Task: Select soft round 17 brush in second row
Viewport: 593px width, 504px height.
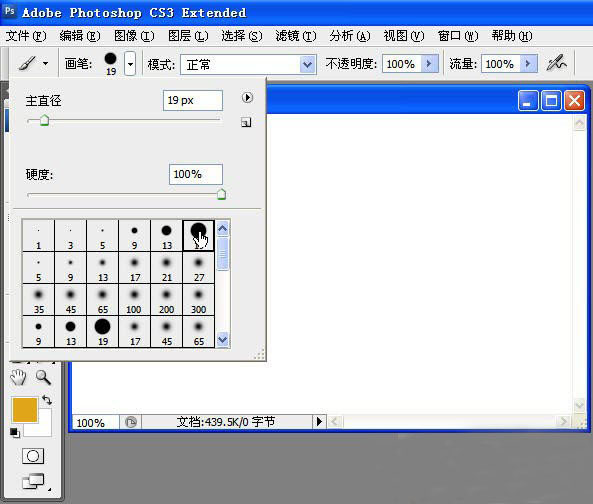Action: tap(135, 267)
